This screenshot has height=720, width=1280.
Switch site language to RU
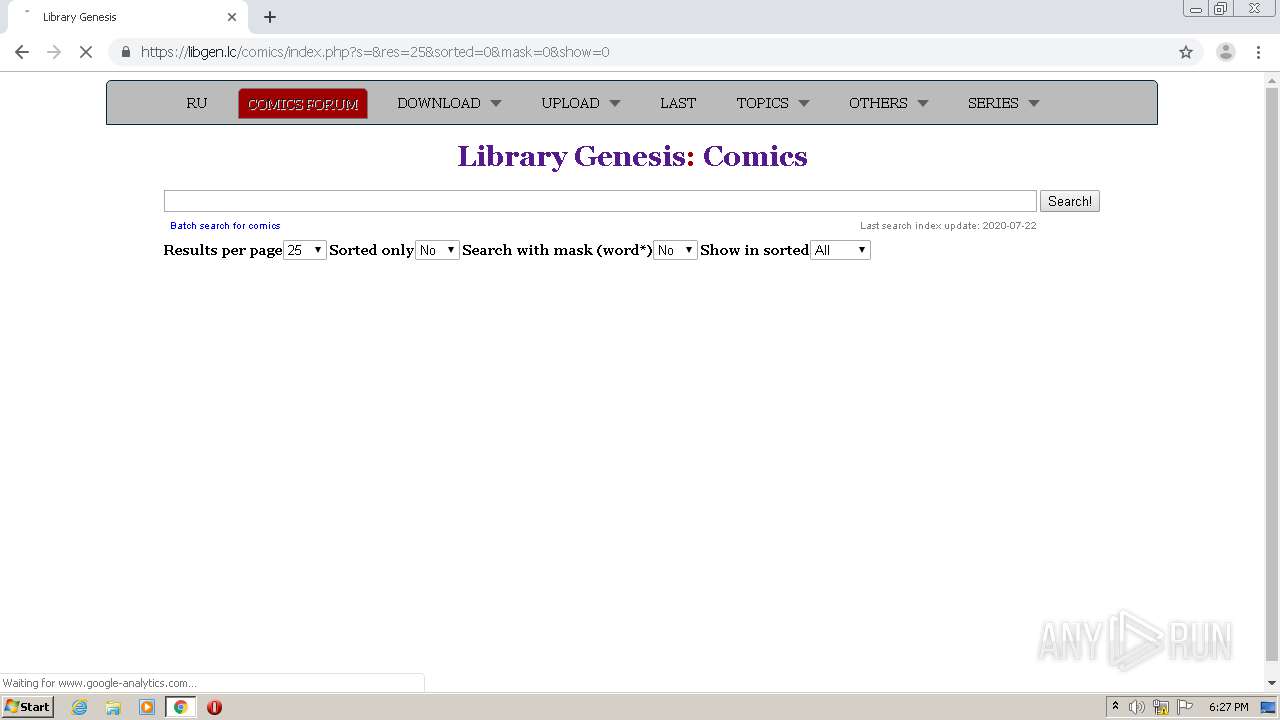[197, 103]
